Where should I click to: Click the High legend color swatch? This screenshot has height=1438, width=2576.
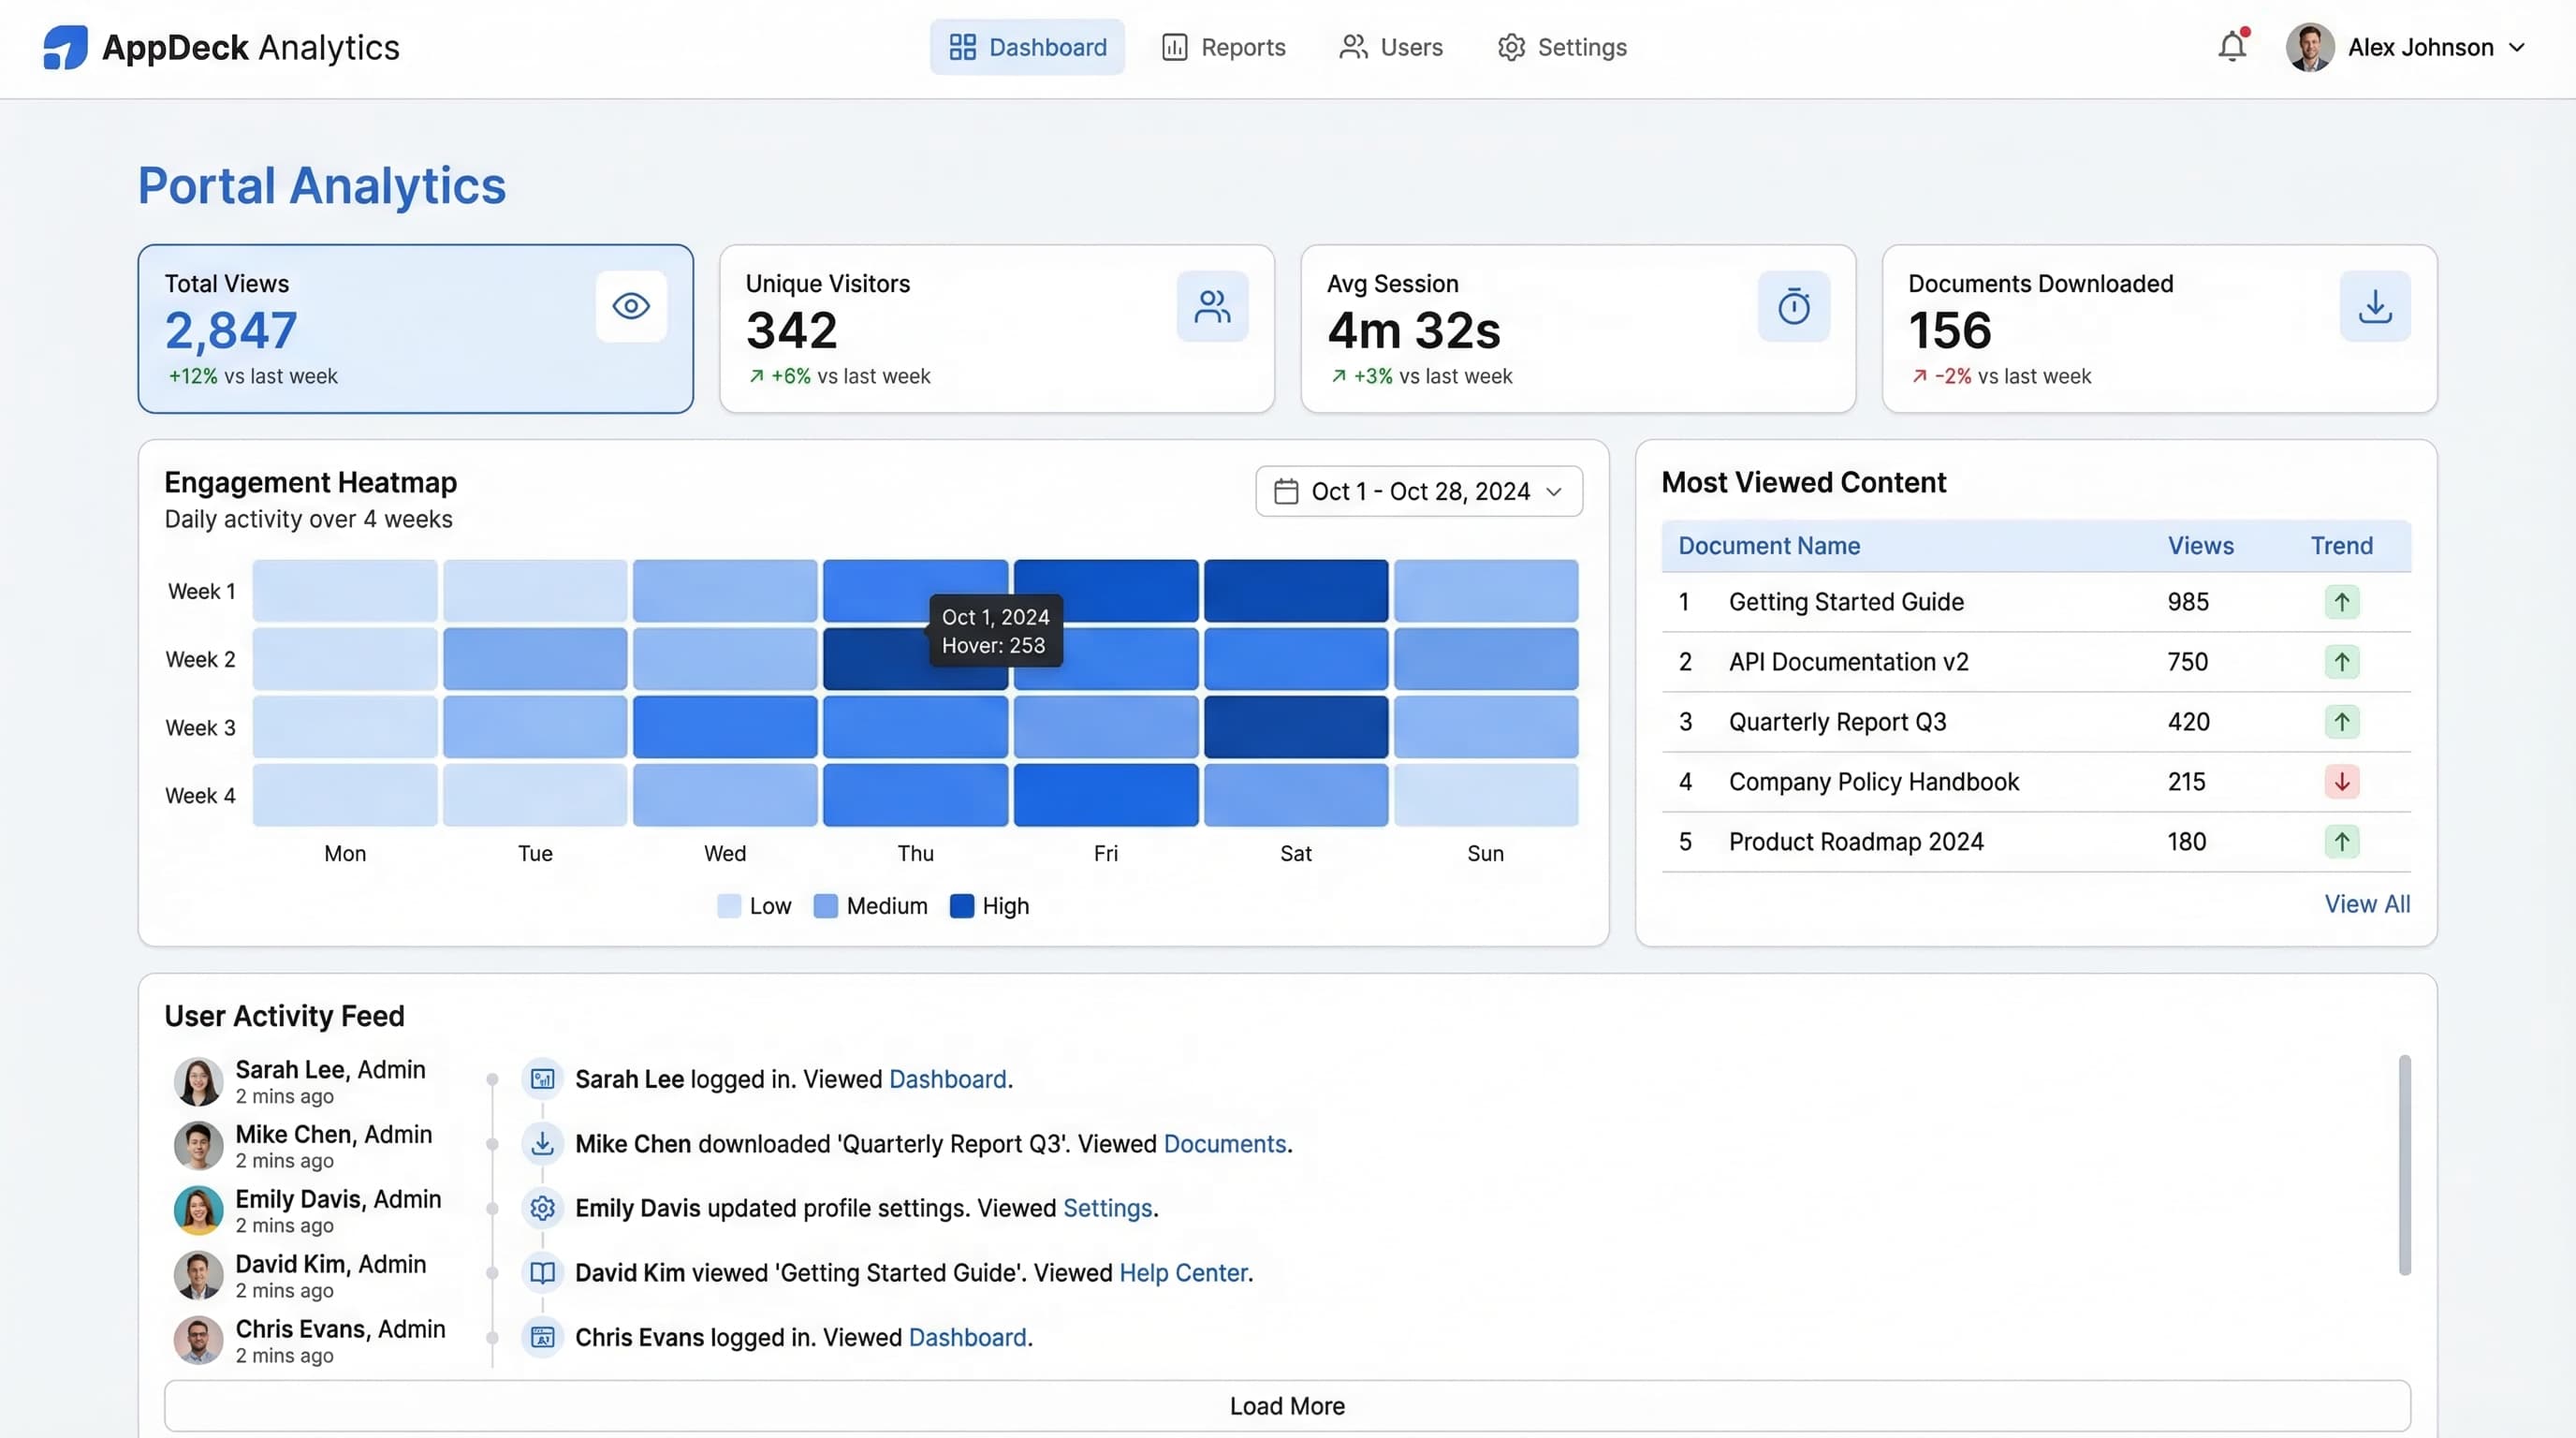click(x=961, y=906)
